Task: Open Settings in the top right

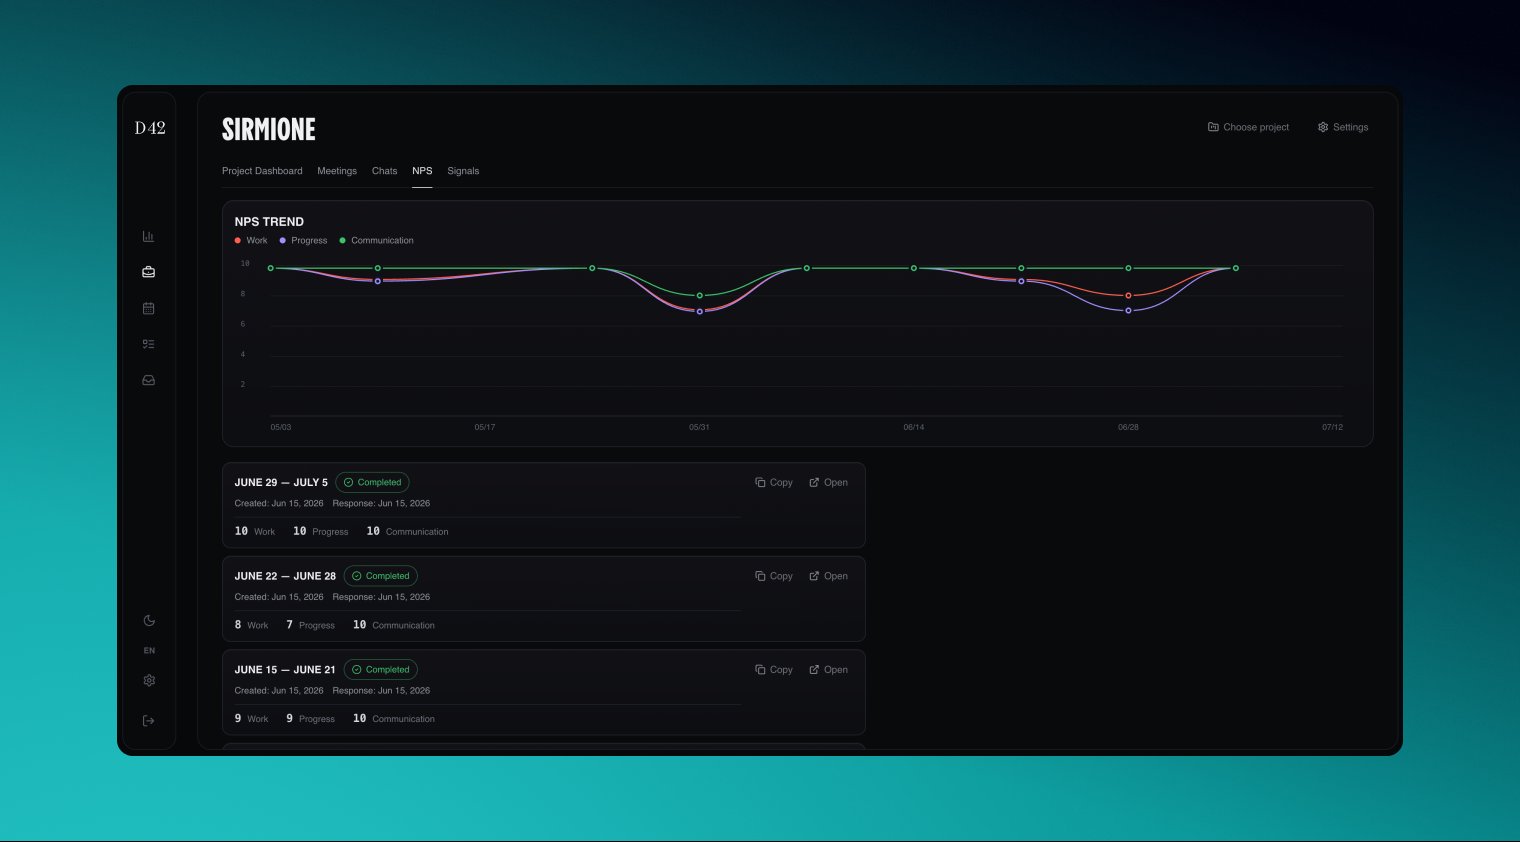Action: pos(1342,127)
